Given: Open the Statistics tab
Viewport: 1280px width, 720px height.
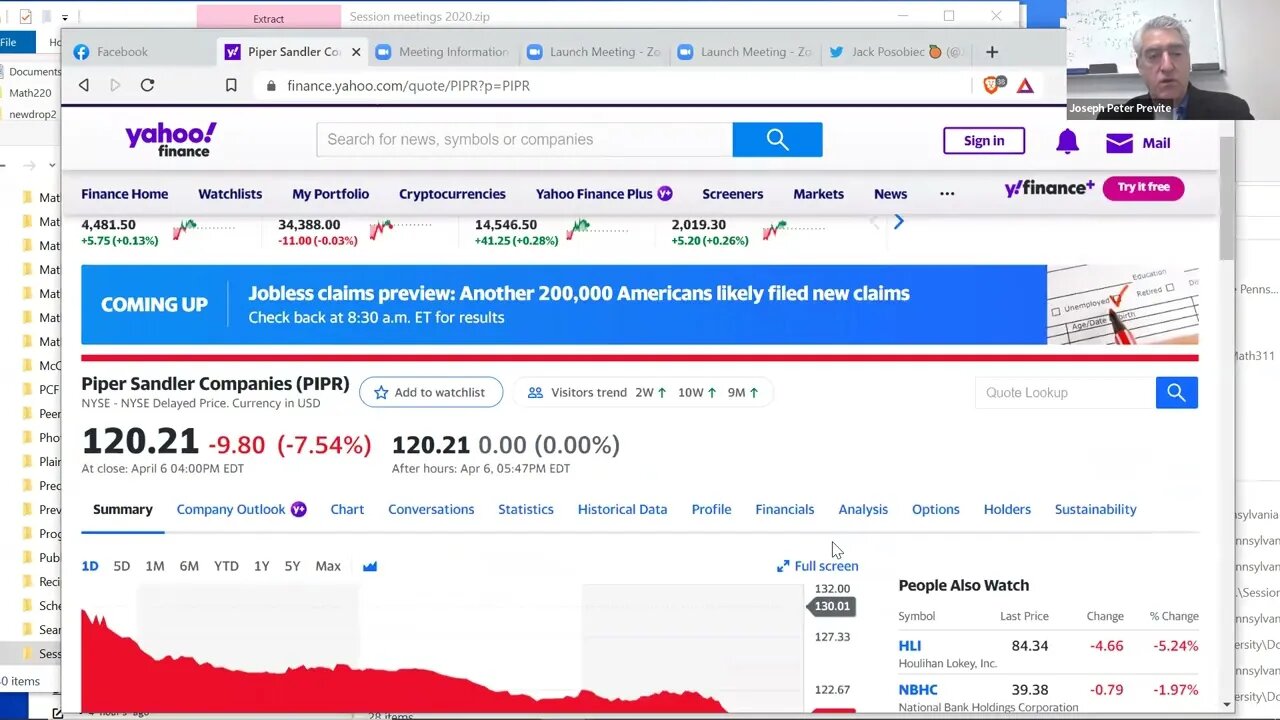Looking at the screenshot, I should pyautogui.click(x=526, y=509).
